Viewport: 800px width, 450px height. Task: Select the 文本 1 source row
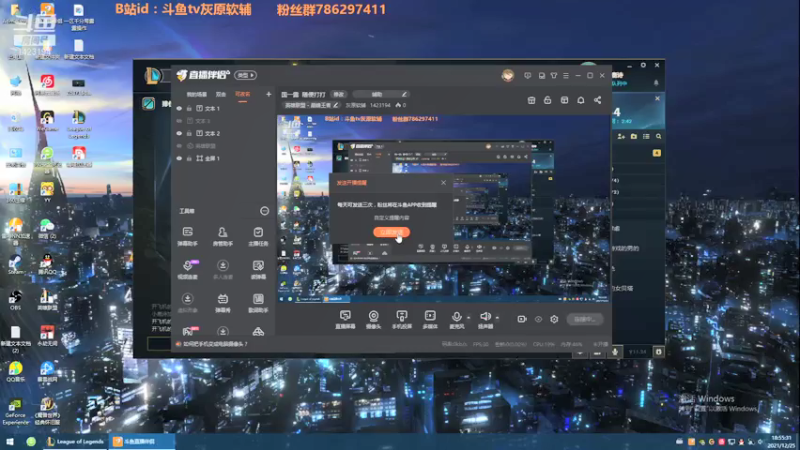pos(223,109)
